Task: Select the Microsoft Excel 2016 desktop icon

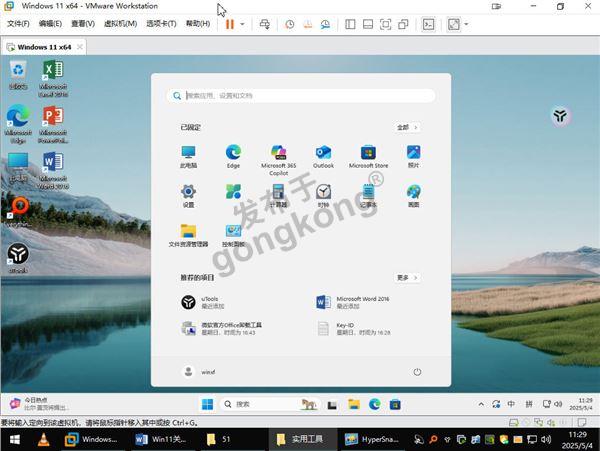Action: tap(53, 79)
